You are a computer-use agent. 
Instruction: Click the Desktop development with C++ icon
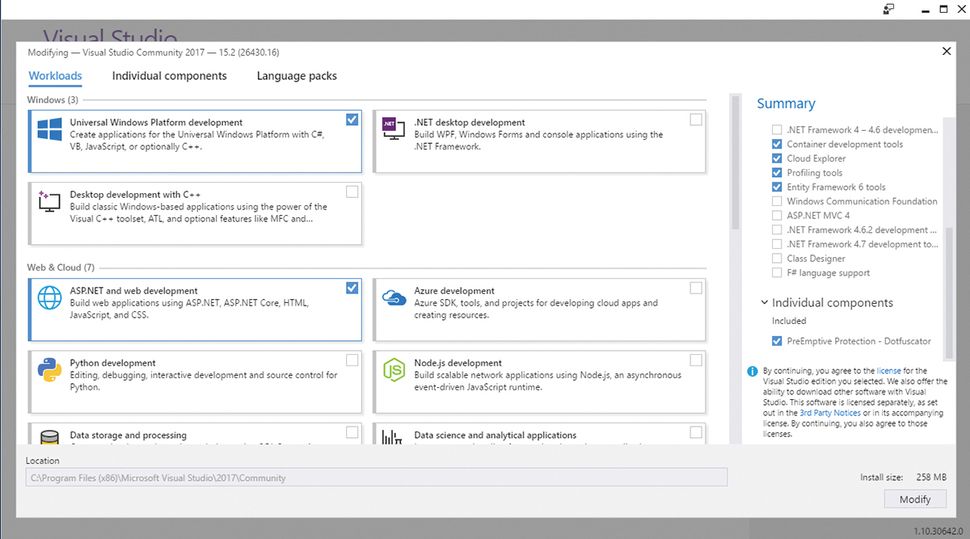[x=50, y=201]
